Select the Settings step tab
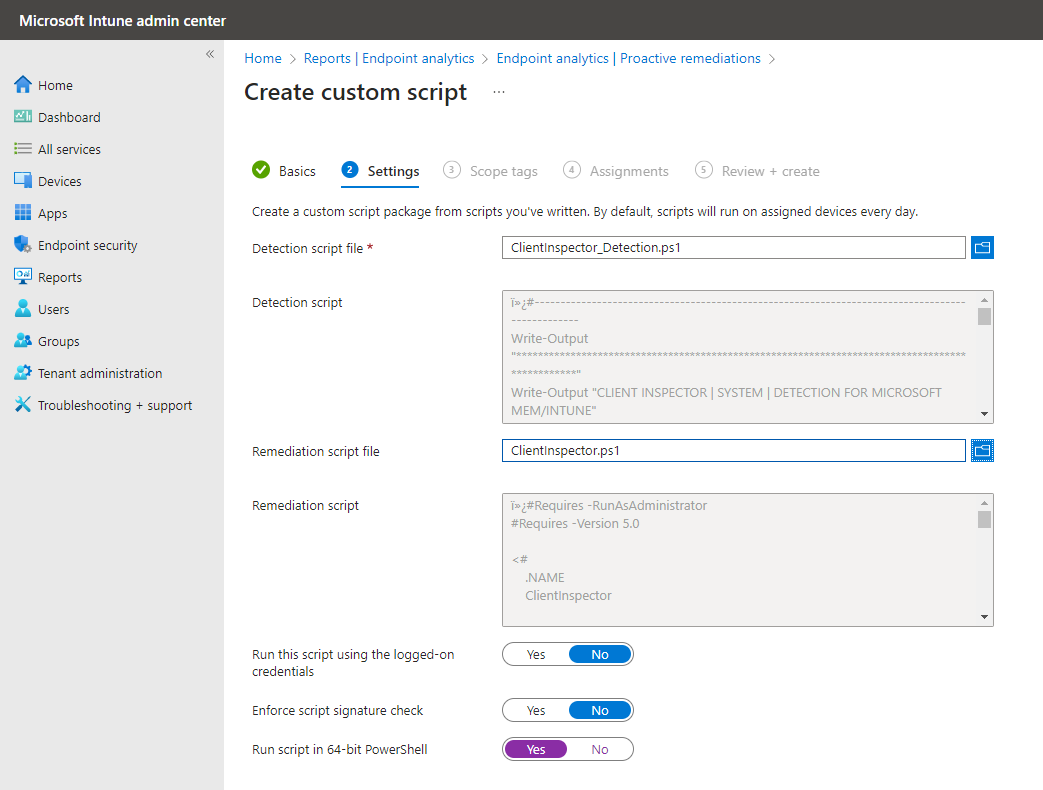Image resolution: width=1043 pixels, height=790 pixels. coord(380,171)
